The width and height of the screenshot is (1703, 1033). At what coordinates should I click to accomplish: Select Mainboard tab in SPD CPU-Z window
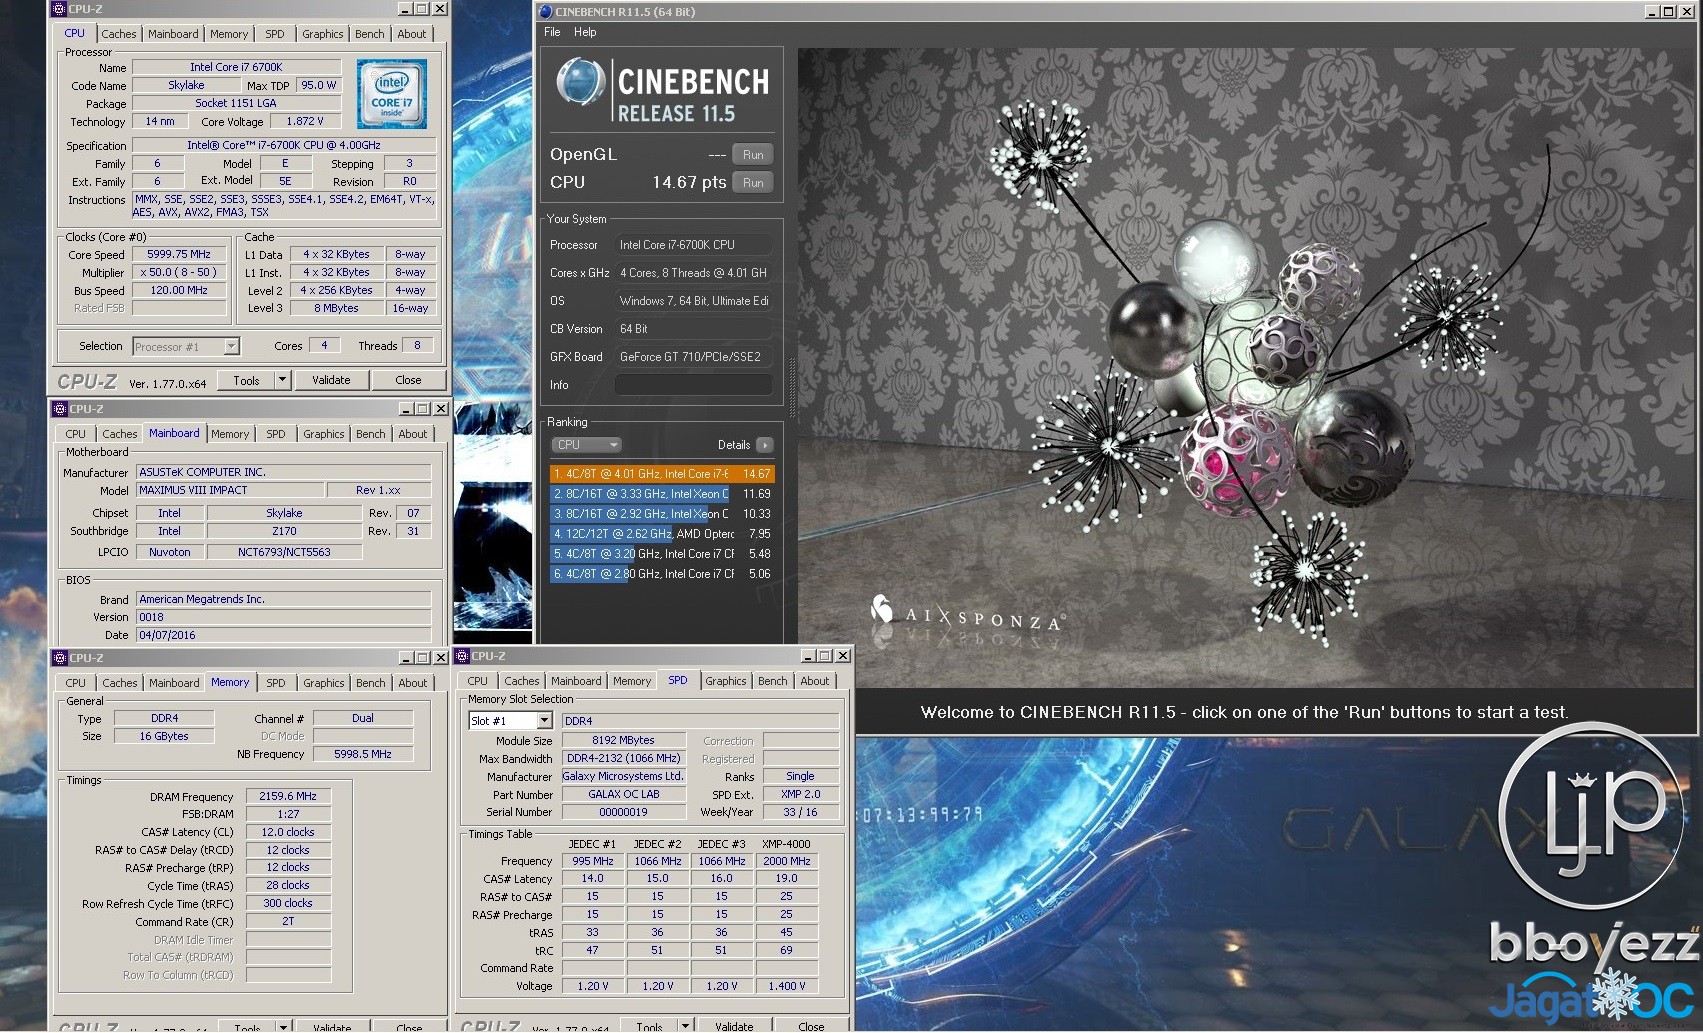click(576, 681)
